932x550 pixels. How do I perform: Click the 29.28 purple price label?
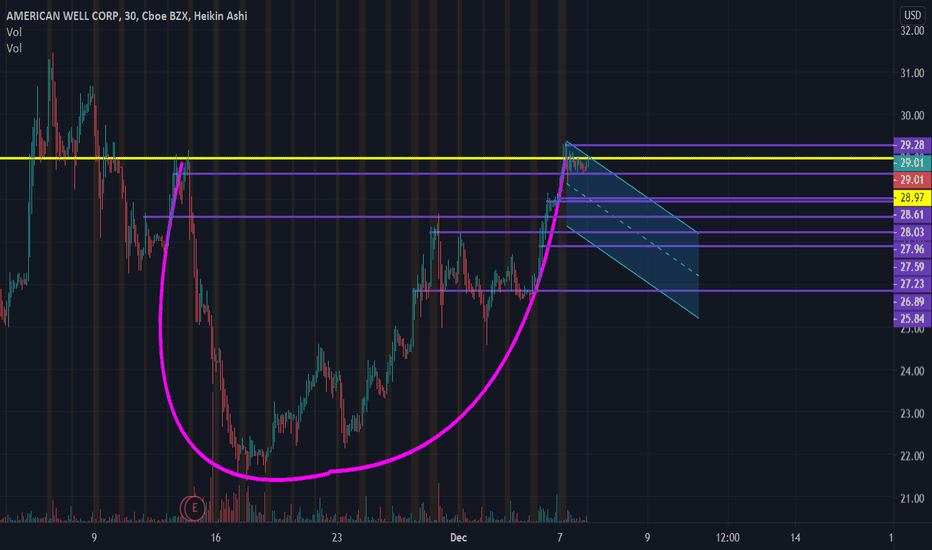pos(912,145)
